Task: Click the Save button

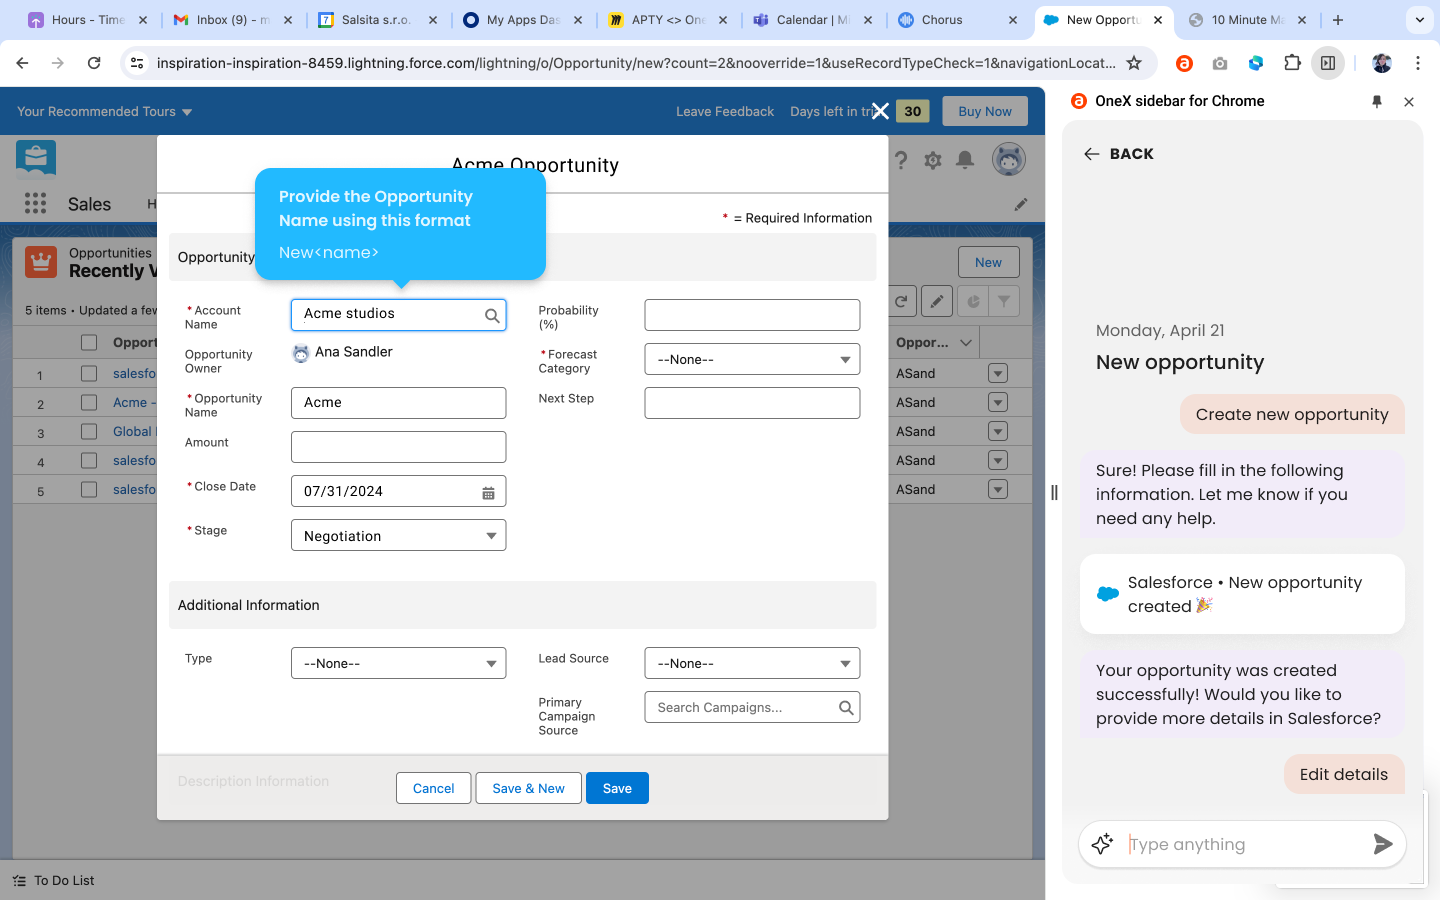Action: coord(617,788)
